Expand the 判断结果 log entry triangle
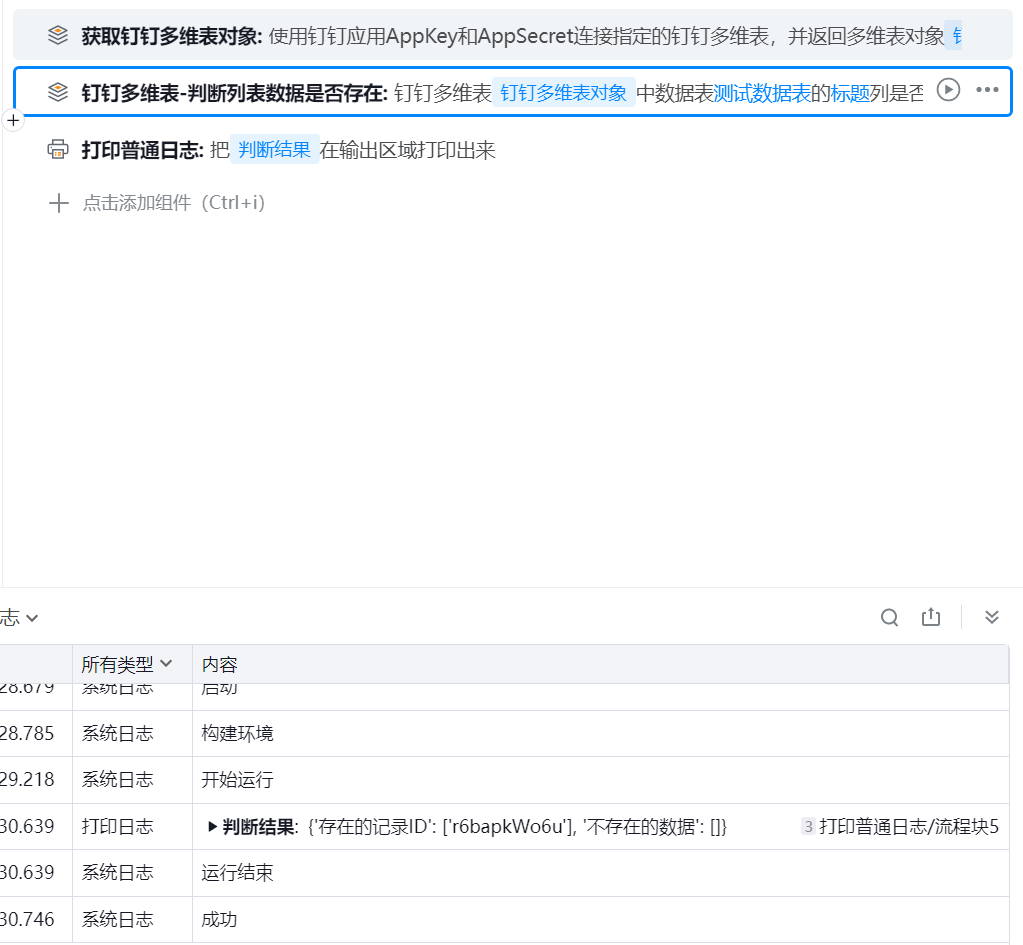The width and height of the screenshot is (1023, 945). (212, 827)
